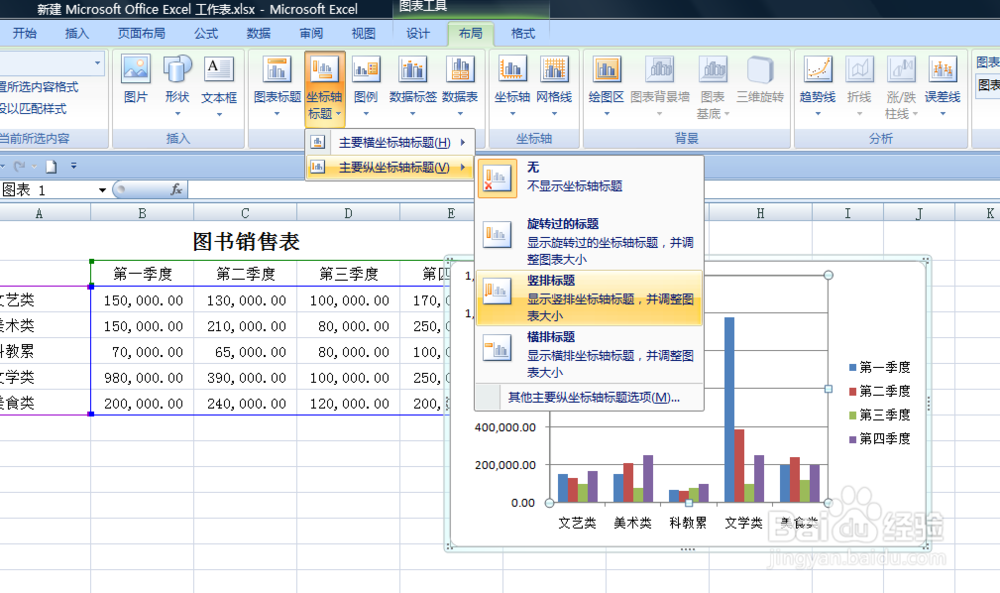
Task: Click the 文艺类 axis label in chart
Action: coord(577,523)
